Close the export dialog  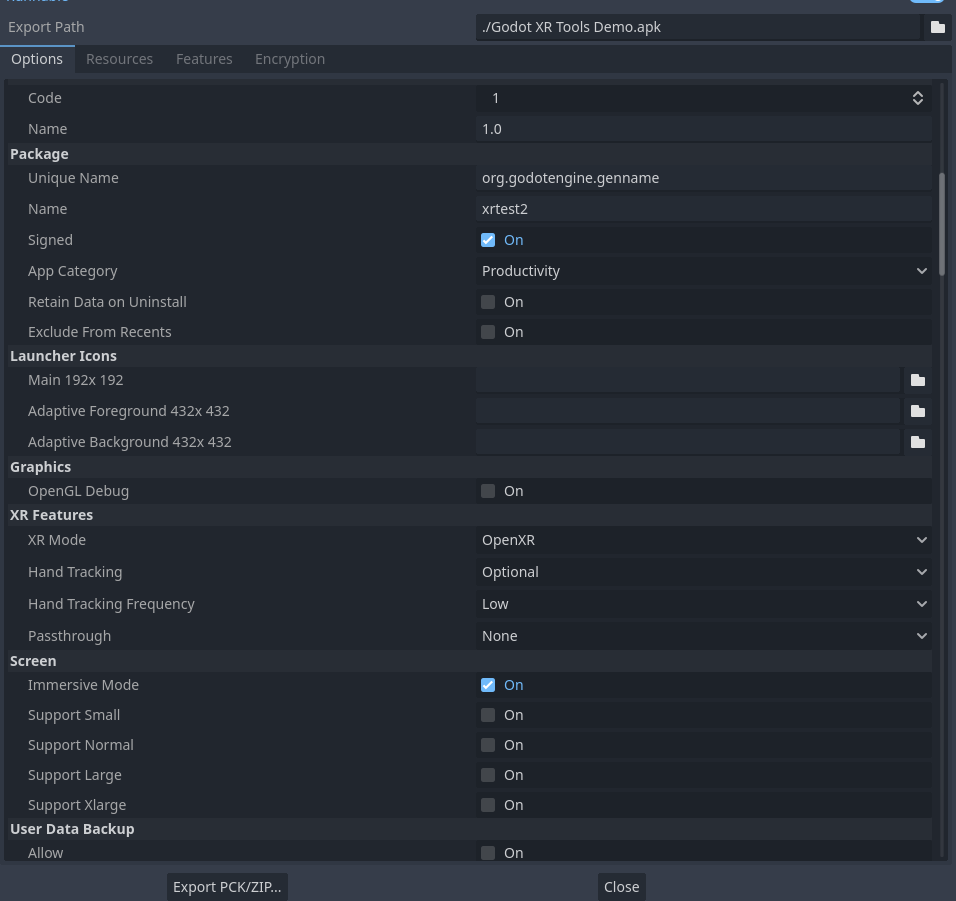click(621, 886)
